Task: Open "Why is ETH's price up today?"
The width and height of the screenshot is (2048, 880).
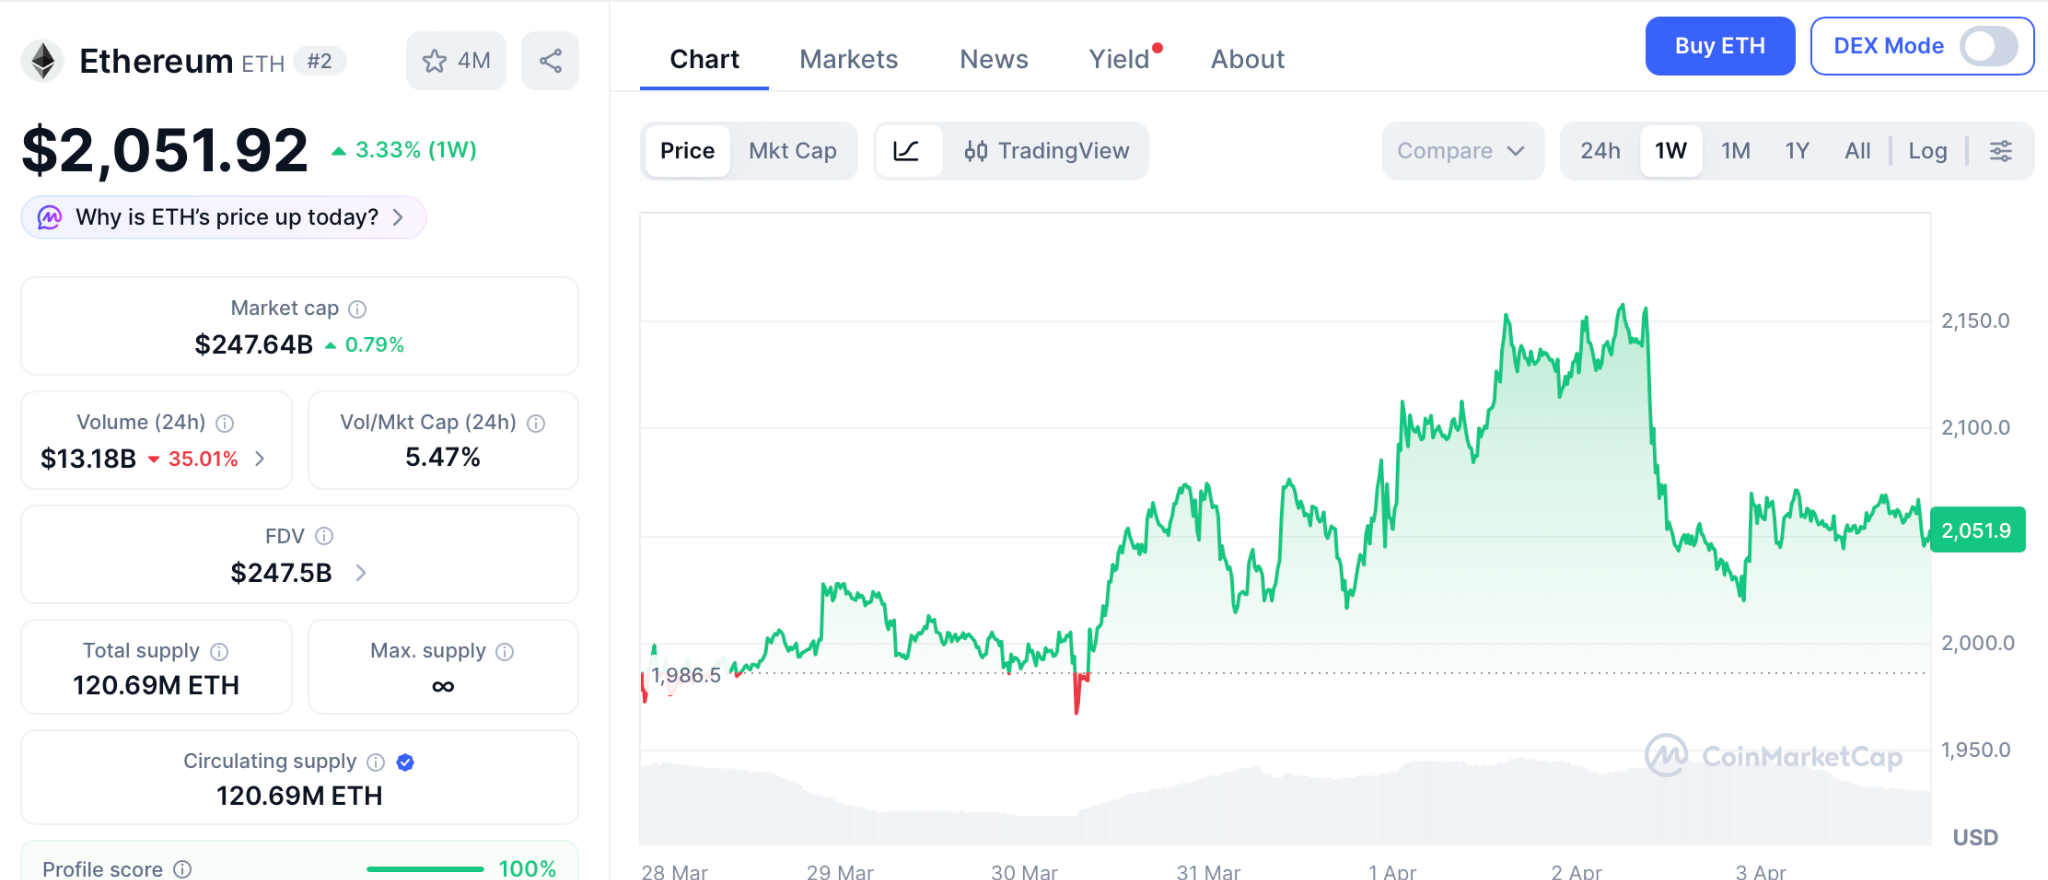Action: pyautogui.click(x=225, y=218)
